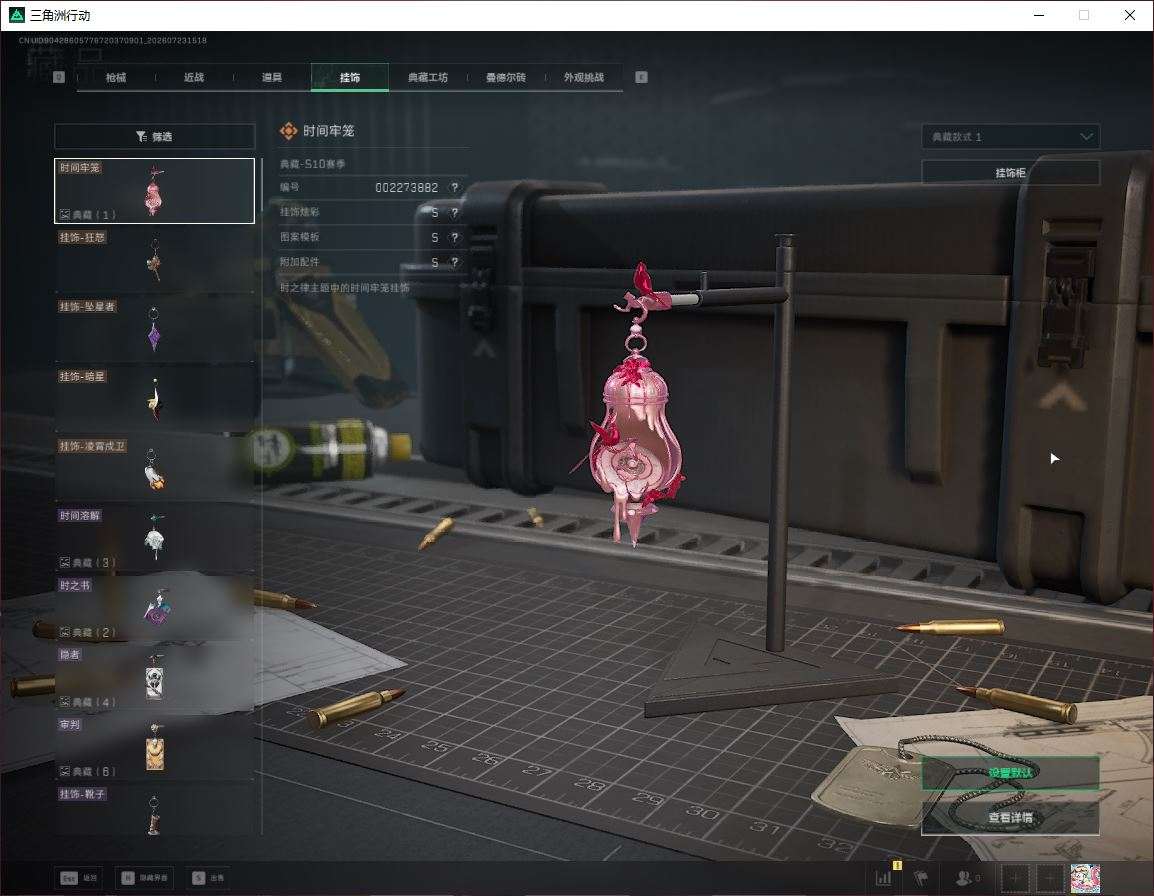Switch to the 典藏工坊 tab
This screenshot has height=896, width=1154.
(x=428, y=77)
